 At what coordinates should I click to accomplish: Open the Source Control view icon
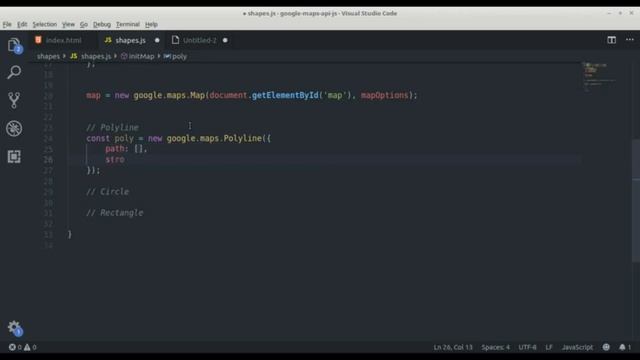coord(14,100)
